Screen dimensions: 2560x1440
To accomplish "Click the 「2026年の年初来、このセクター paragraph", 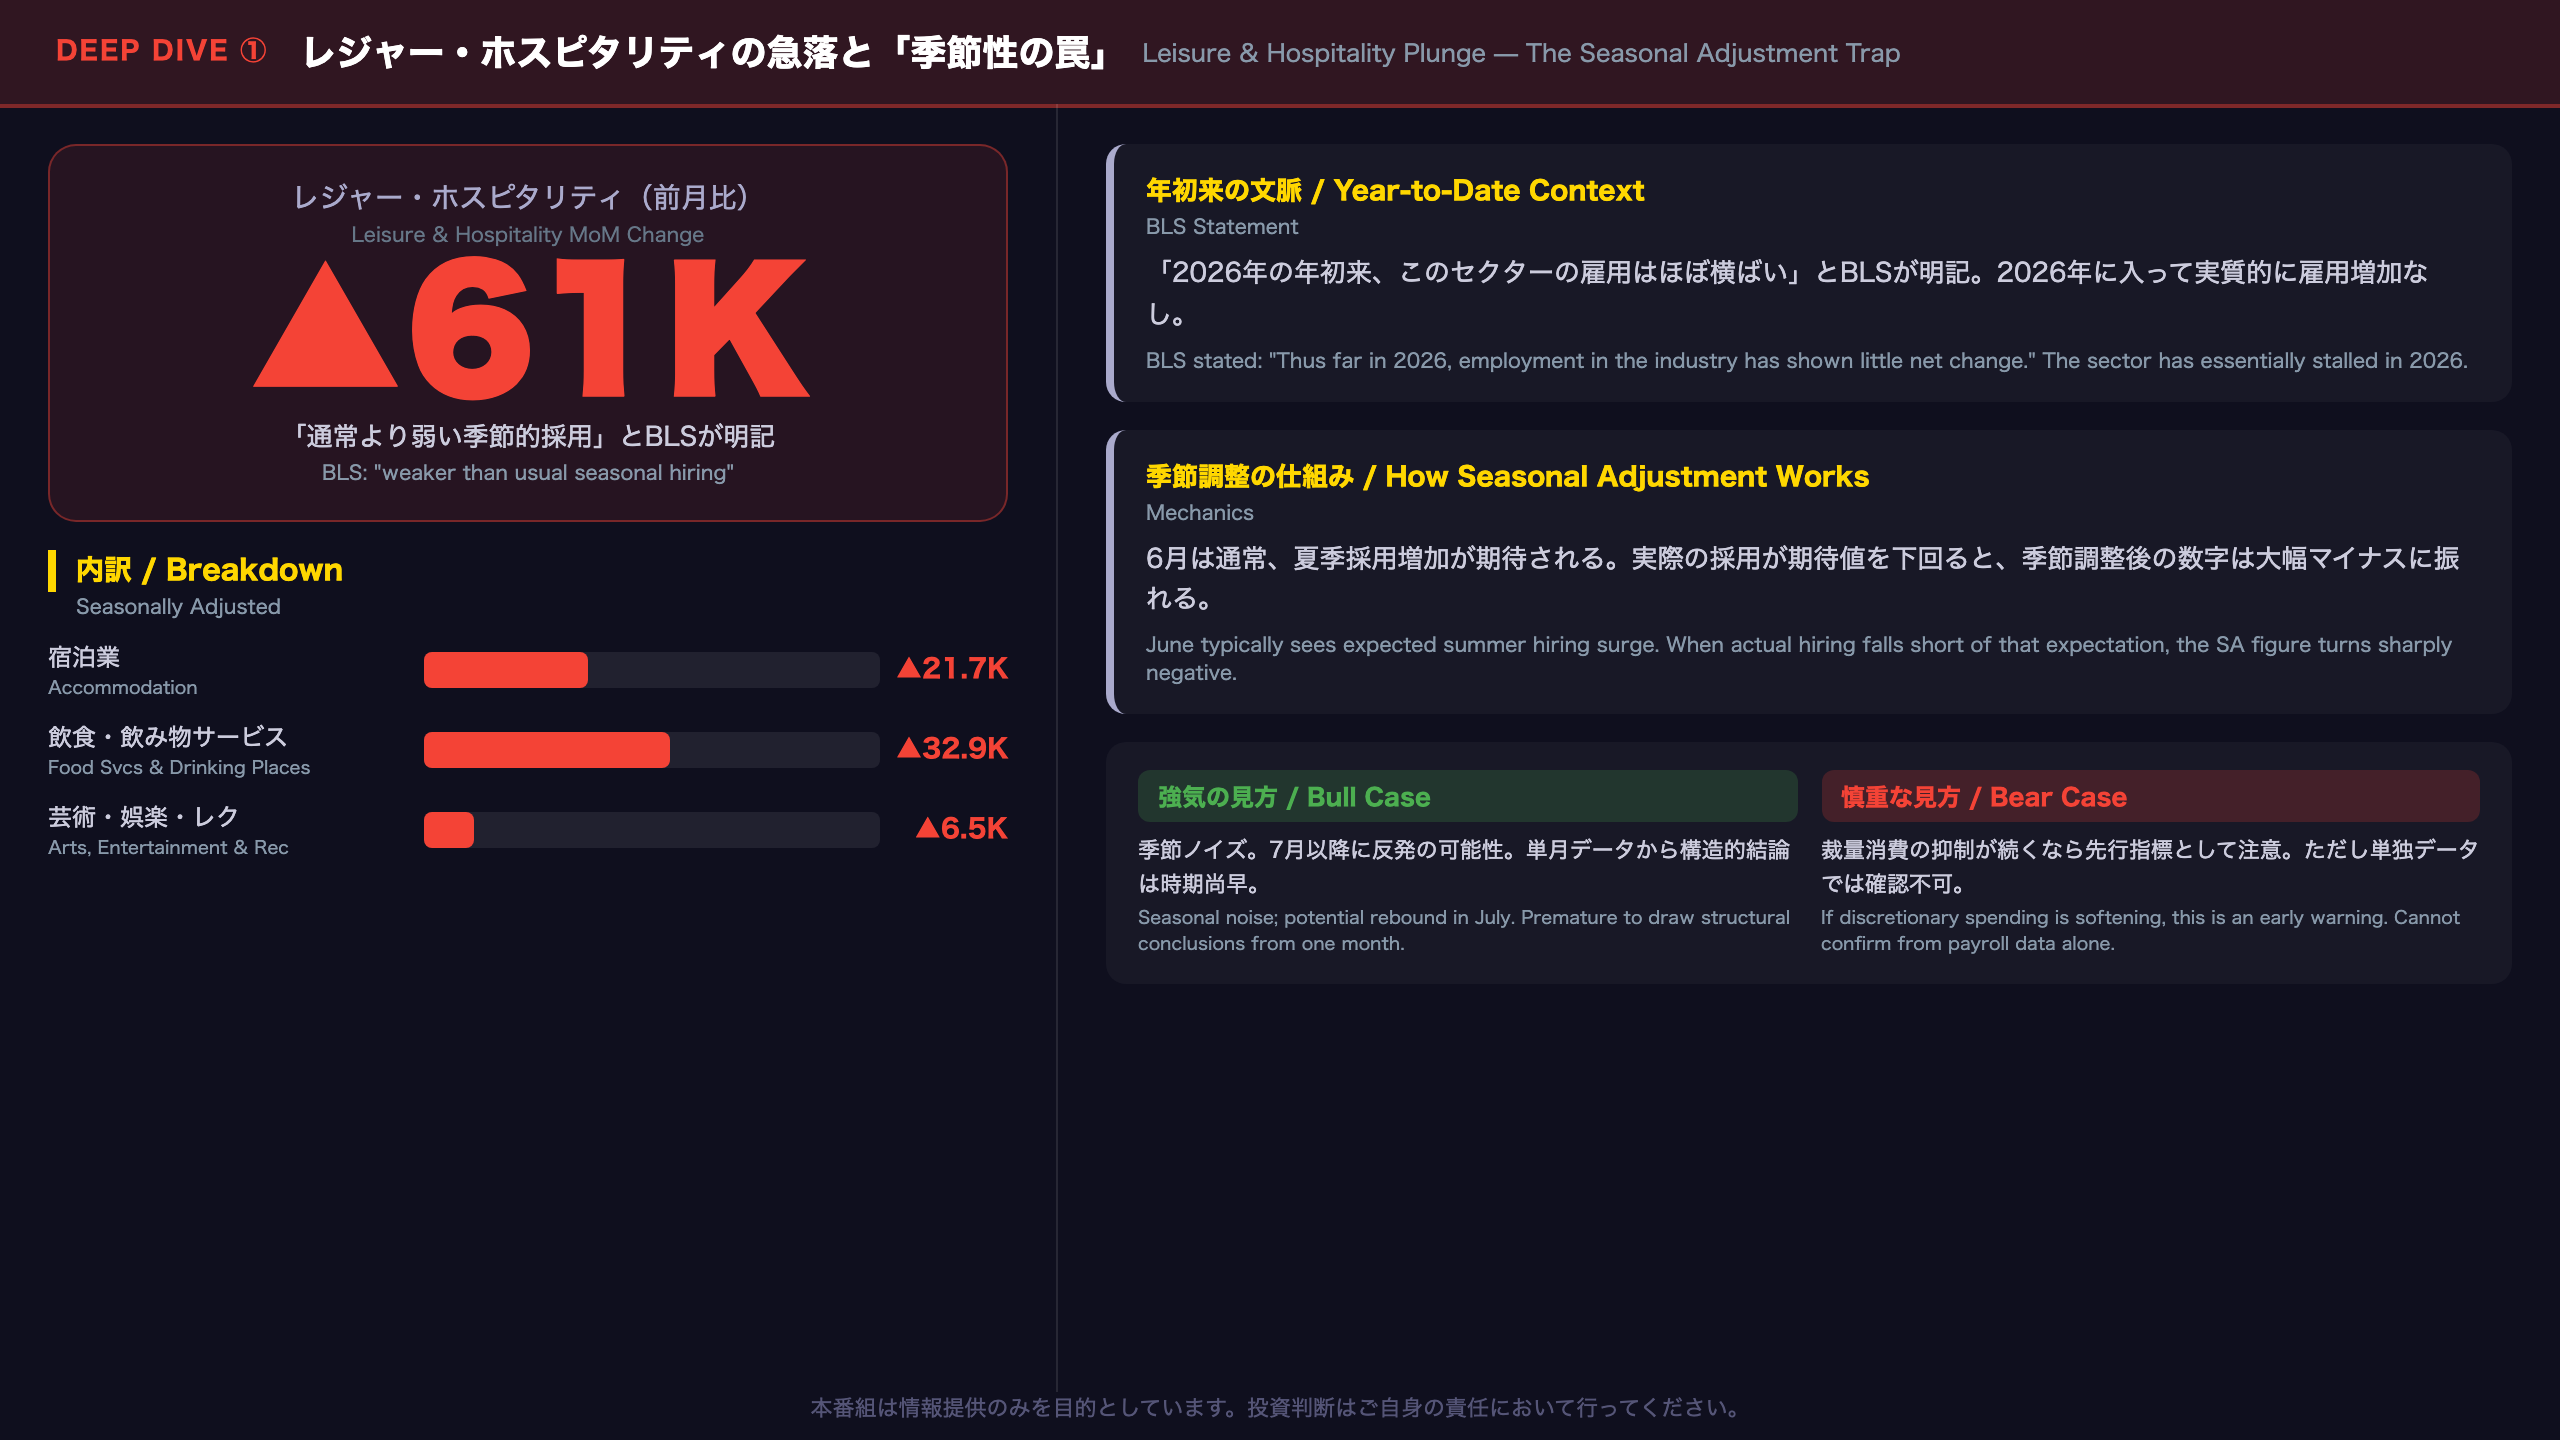I will tap(1786, 292).
